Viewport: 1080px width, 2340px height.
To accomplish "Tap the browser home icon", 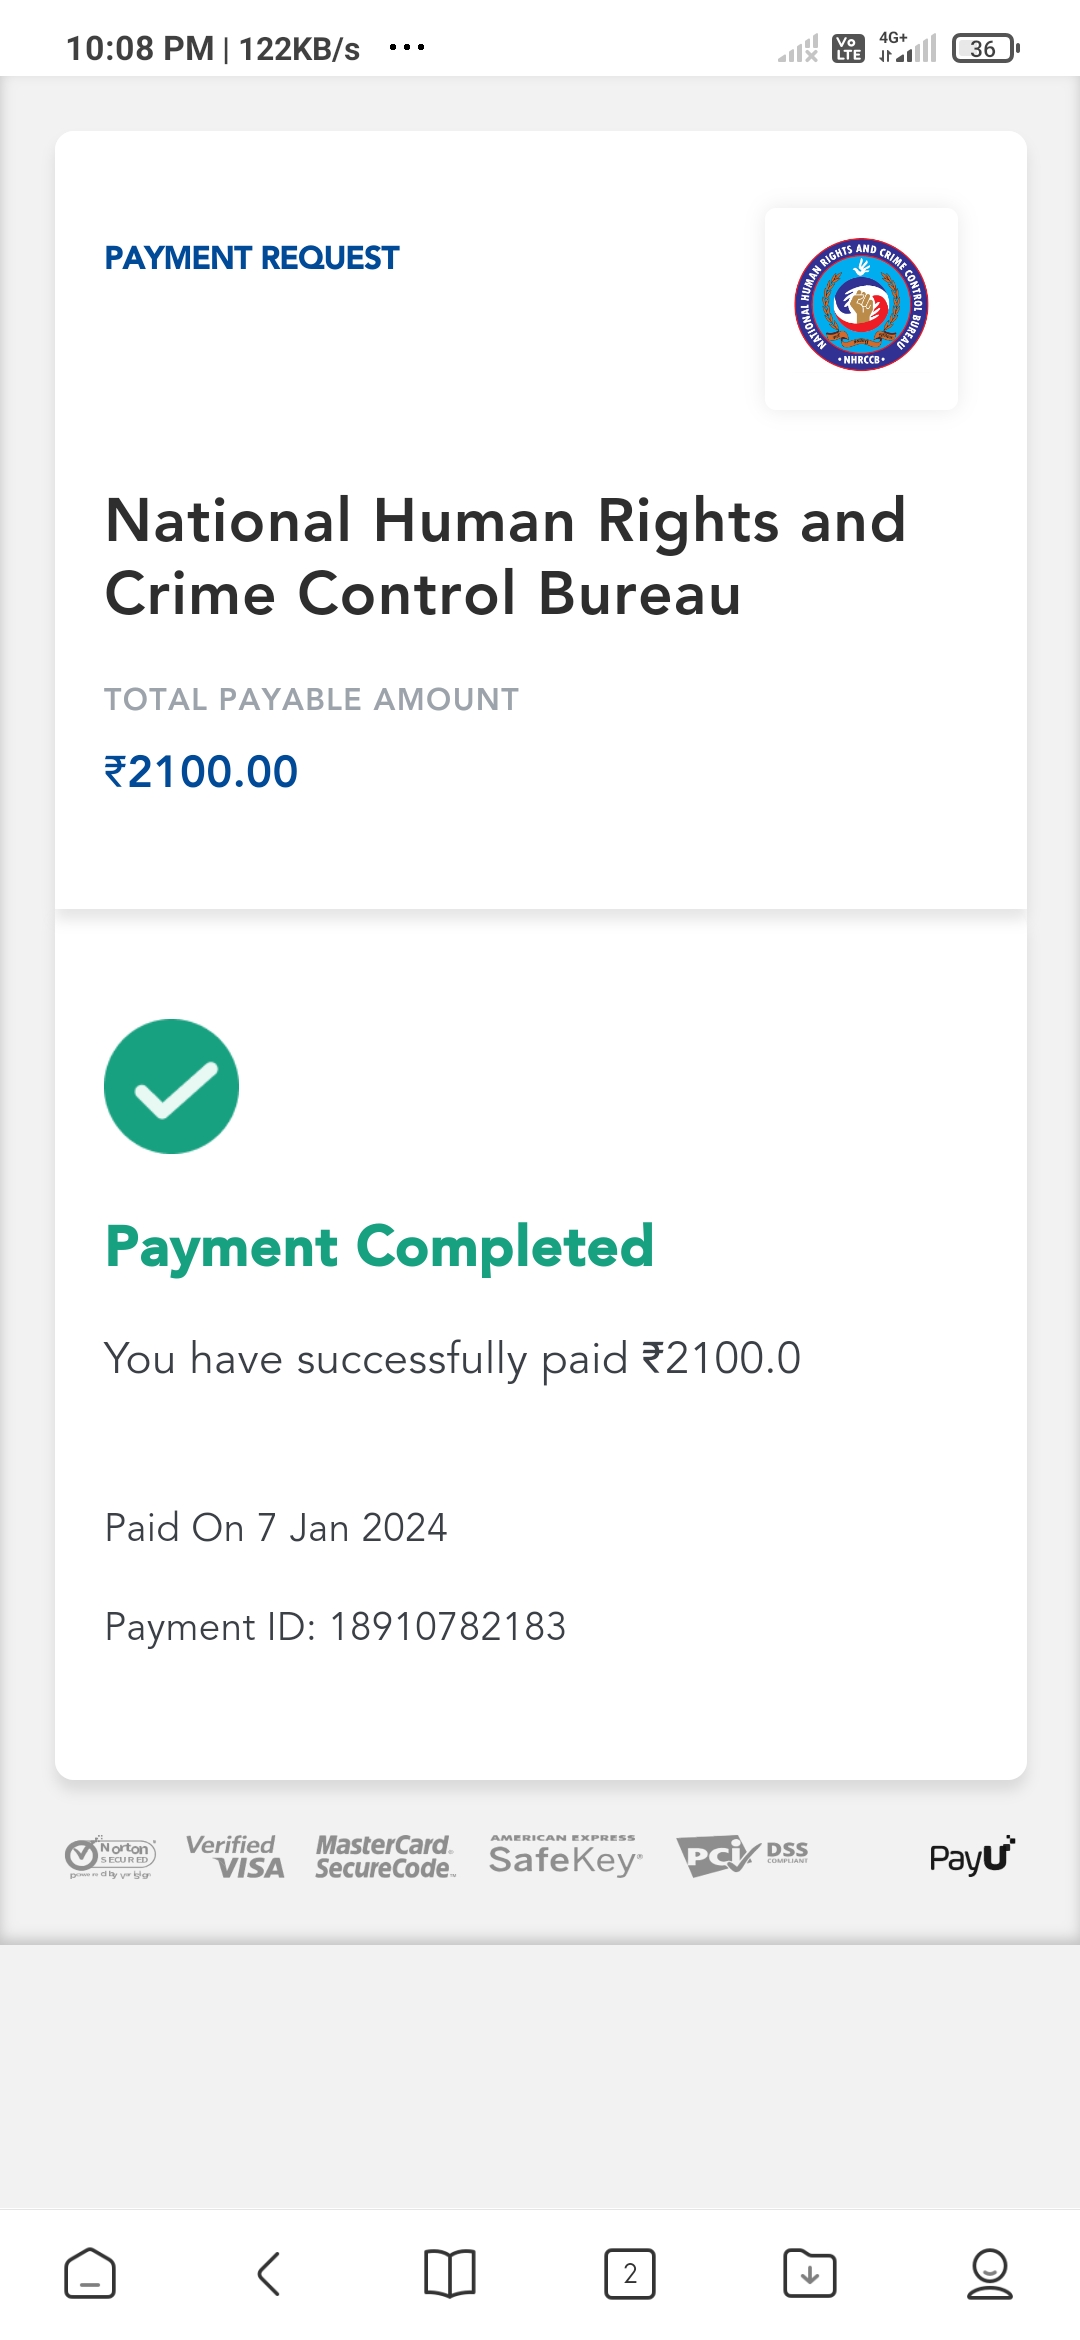I will pos(90,2274).
